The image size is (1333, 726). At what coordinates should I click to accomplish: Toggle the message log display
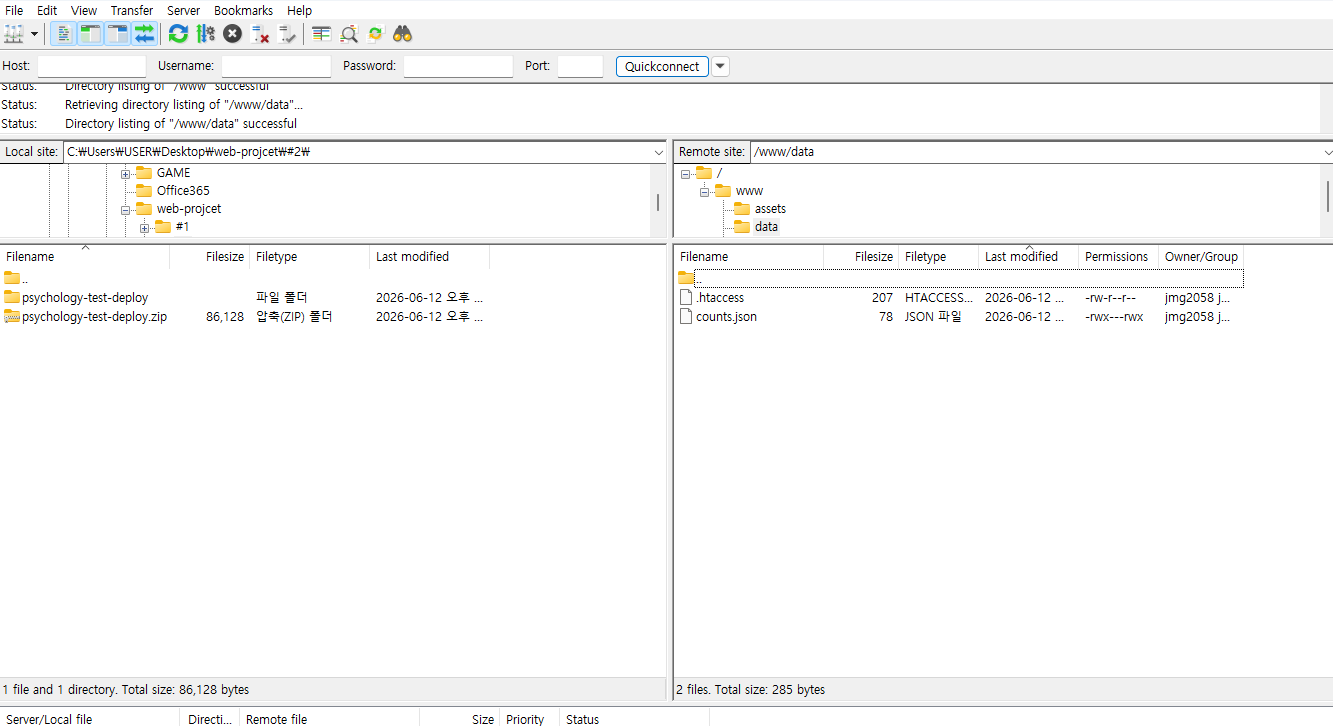pos(63,34)
